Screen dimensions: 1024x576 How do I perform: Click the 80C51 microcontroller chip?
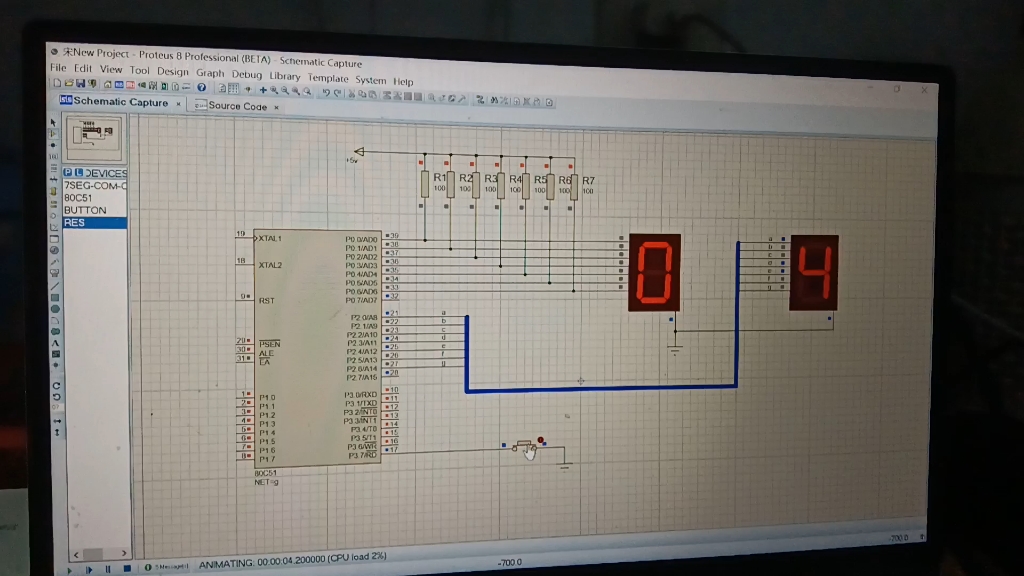click(x=317, y=347)
